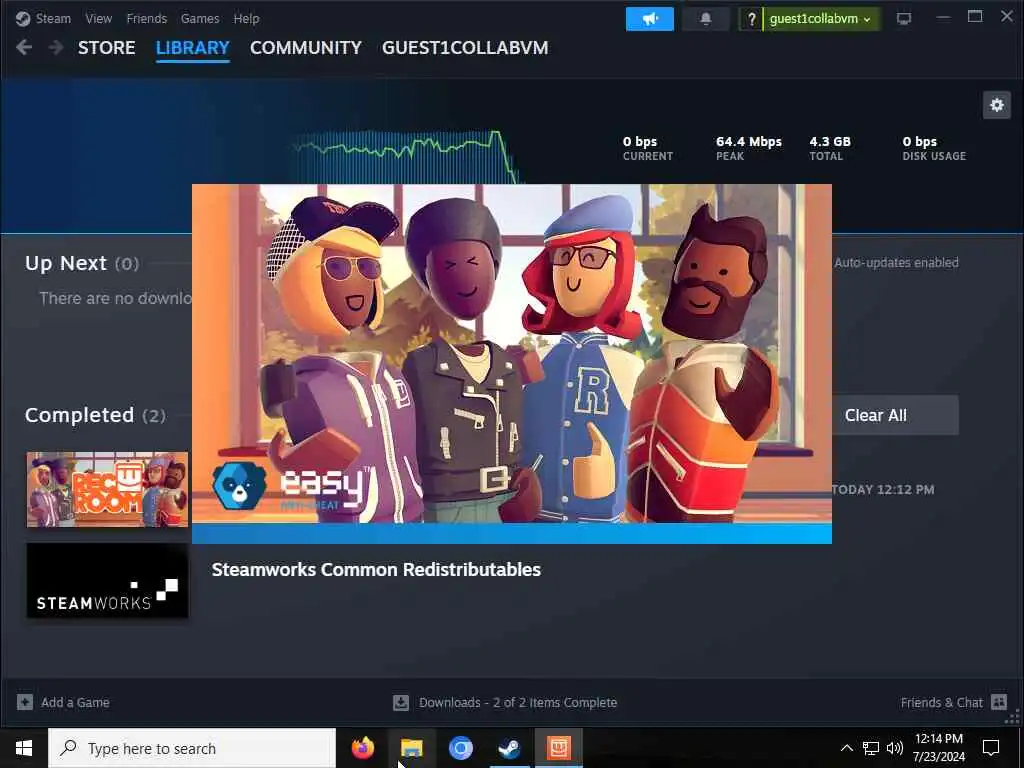Open the Windows notification center icon
The width and height of the screenshot is (1024, 768).
pos(991,748)
